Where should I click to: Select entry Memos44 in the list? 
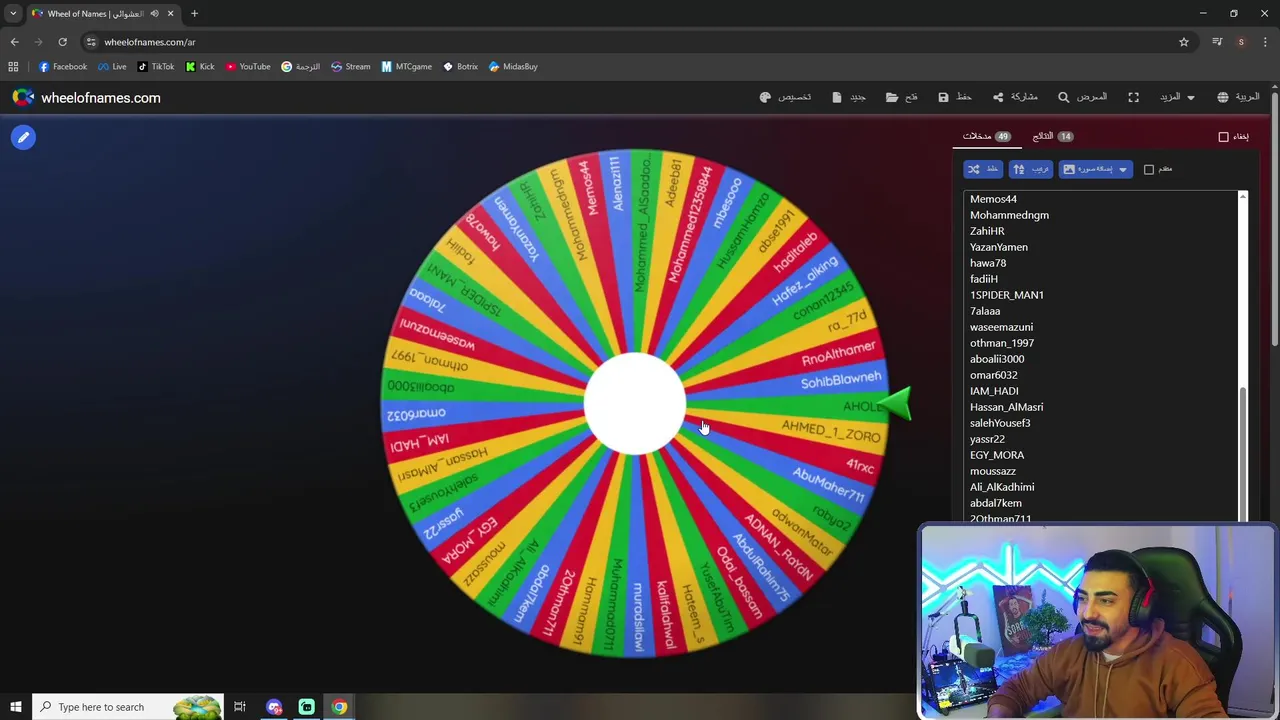[993, 199]
